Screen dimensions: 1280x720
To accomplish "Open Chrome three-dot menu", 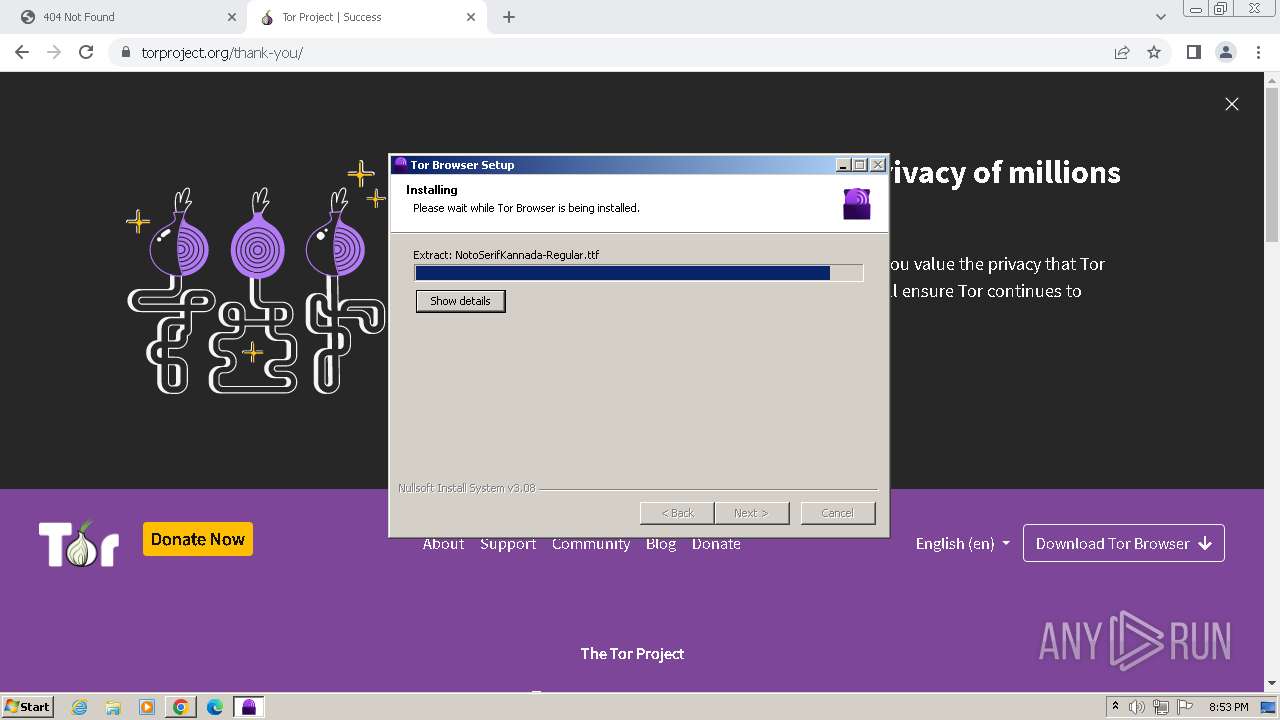I will (1258, 52).
